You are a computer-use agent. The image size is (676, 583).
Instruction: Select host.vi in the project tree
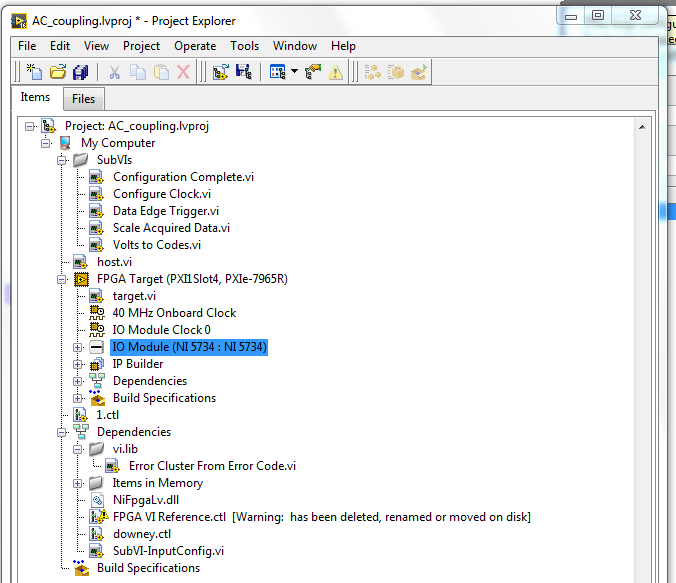pyautogui.click(x=114, y=262)
